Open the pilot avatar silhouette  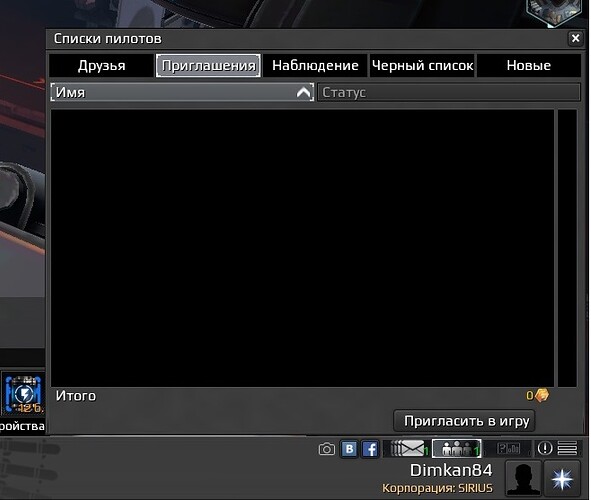(524, 479)
